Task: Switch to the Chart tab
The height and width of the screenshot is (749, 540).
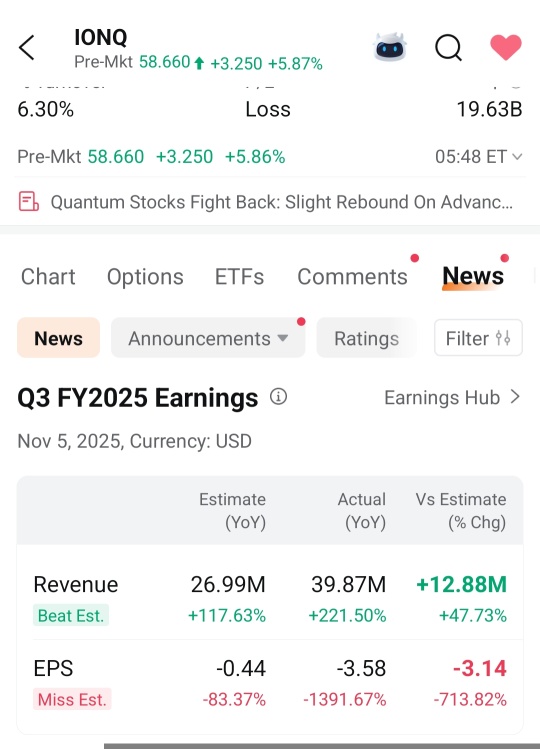Action: point(48,277)
